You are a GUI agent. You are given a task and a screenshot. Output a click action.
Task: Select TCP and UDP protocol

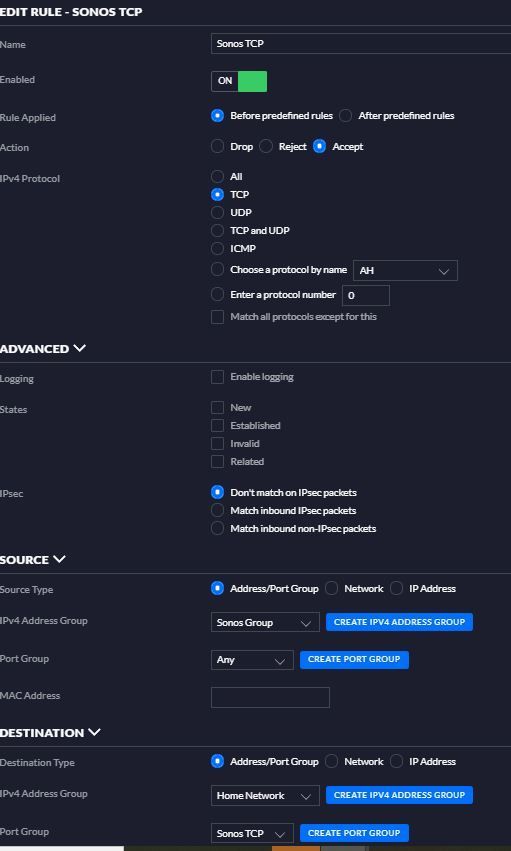(217, 231)
